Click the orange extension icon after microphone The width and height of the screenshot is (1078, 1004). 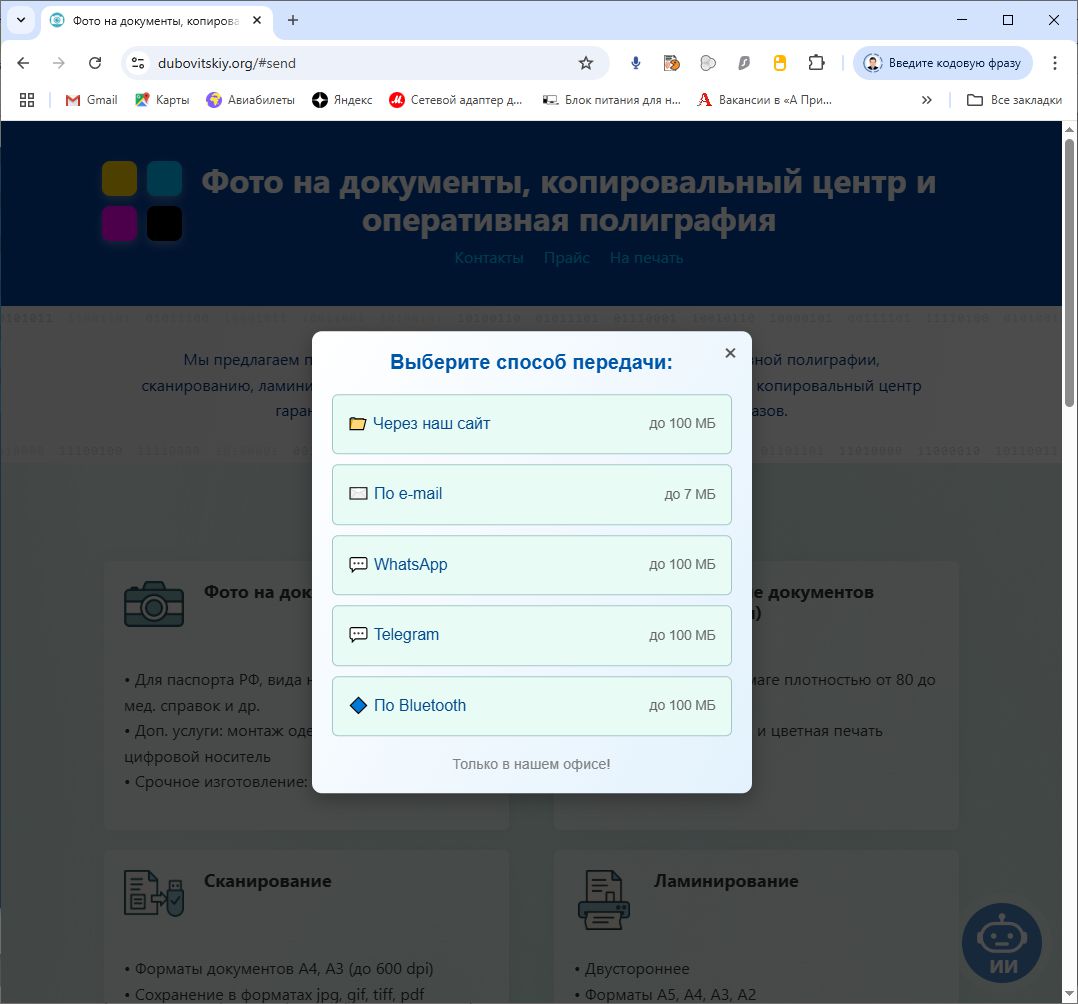point(672,63)
